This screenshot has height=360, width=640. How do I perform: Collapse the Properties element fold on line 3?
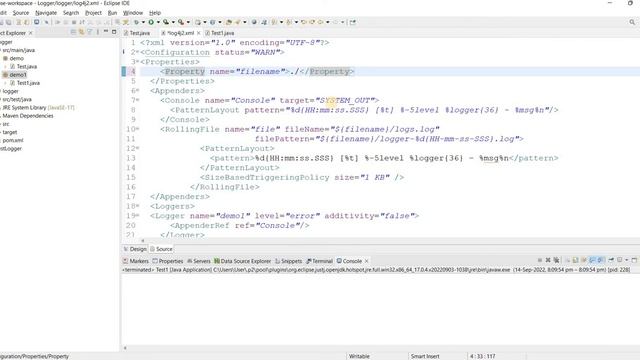(138, 62)
